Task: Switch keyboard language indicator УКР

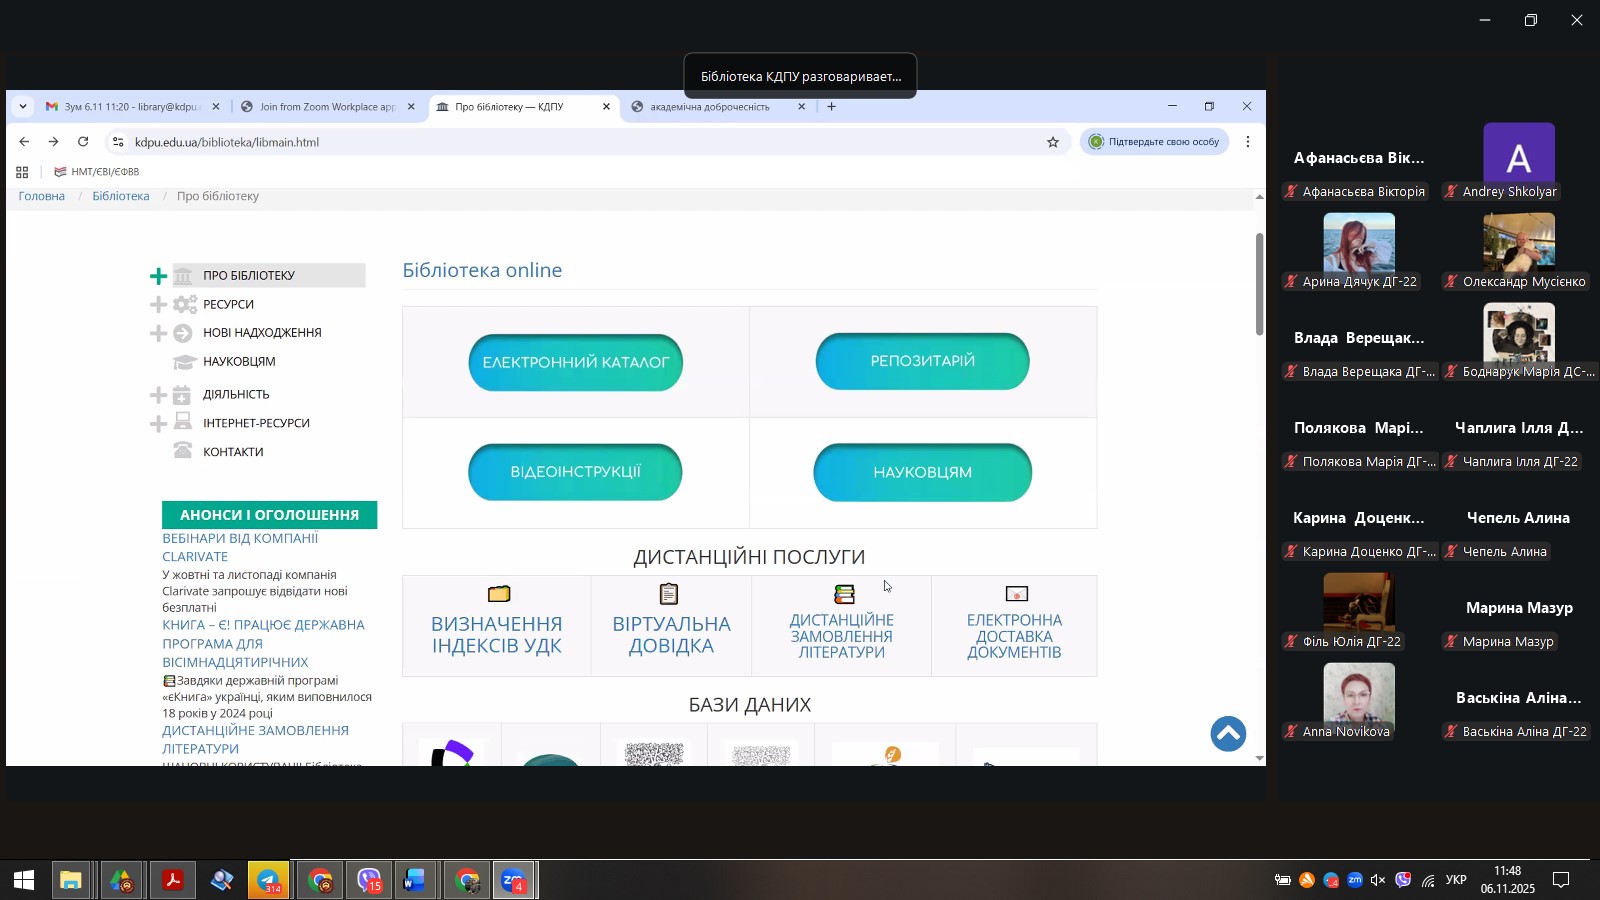Action: (x=1456, y=881)
